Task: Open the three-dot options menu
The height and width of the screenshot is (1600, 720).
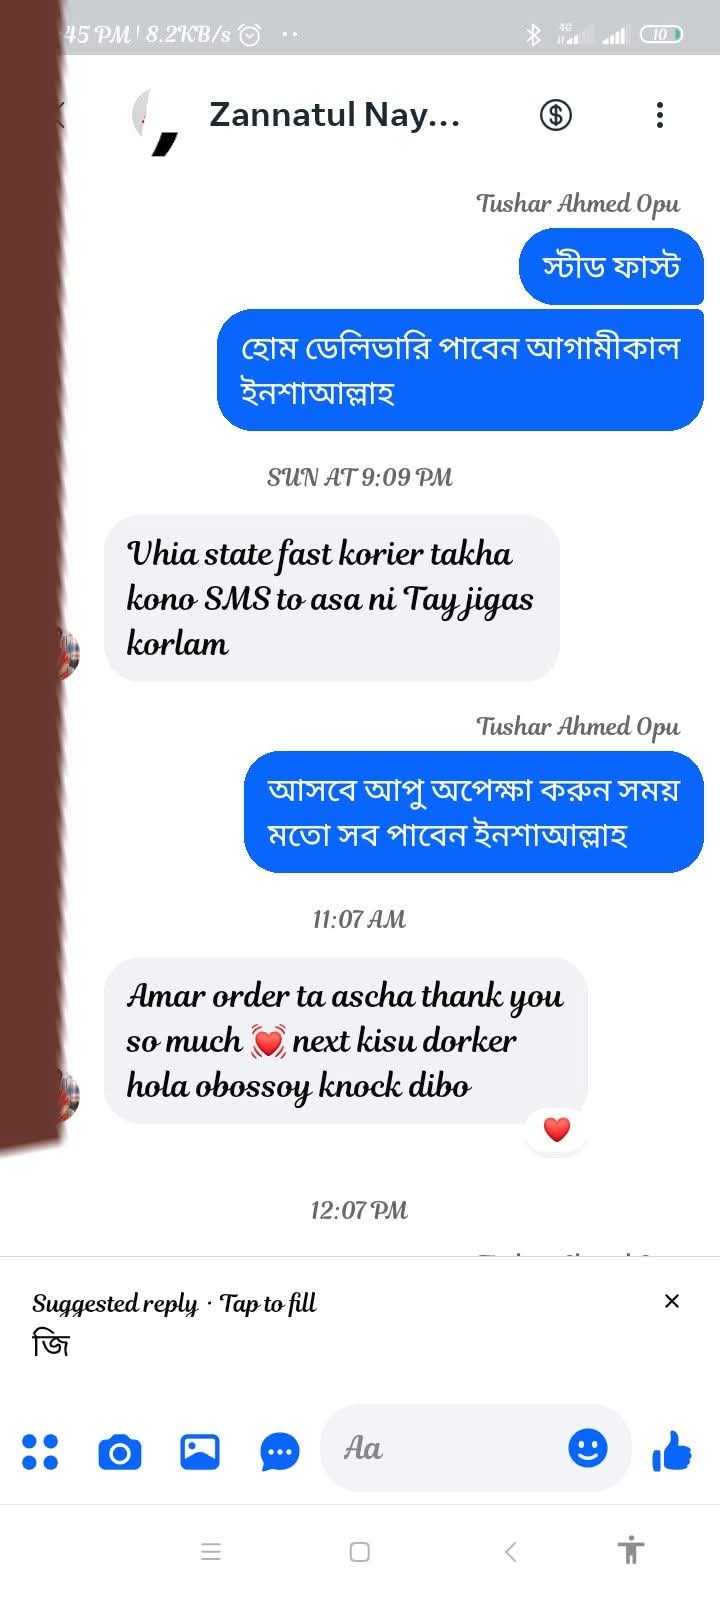Action: coord(660,115)
